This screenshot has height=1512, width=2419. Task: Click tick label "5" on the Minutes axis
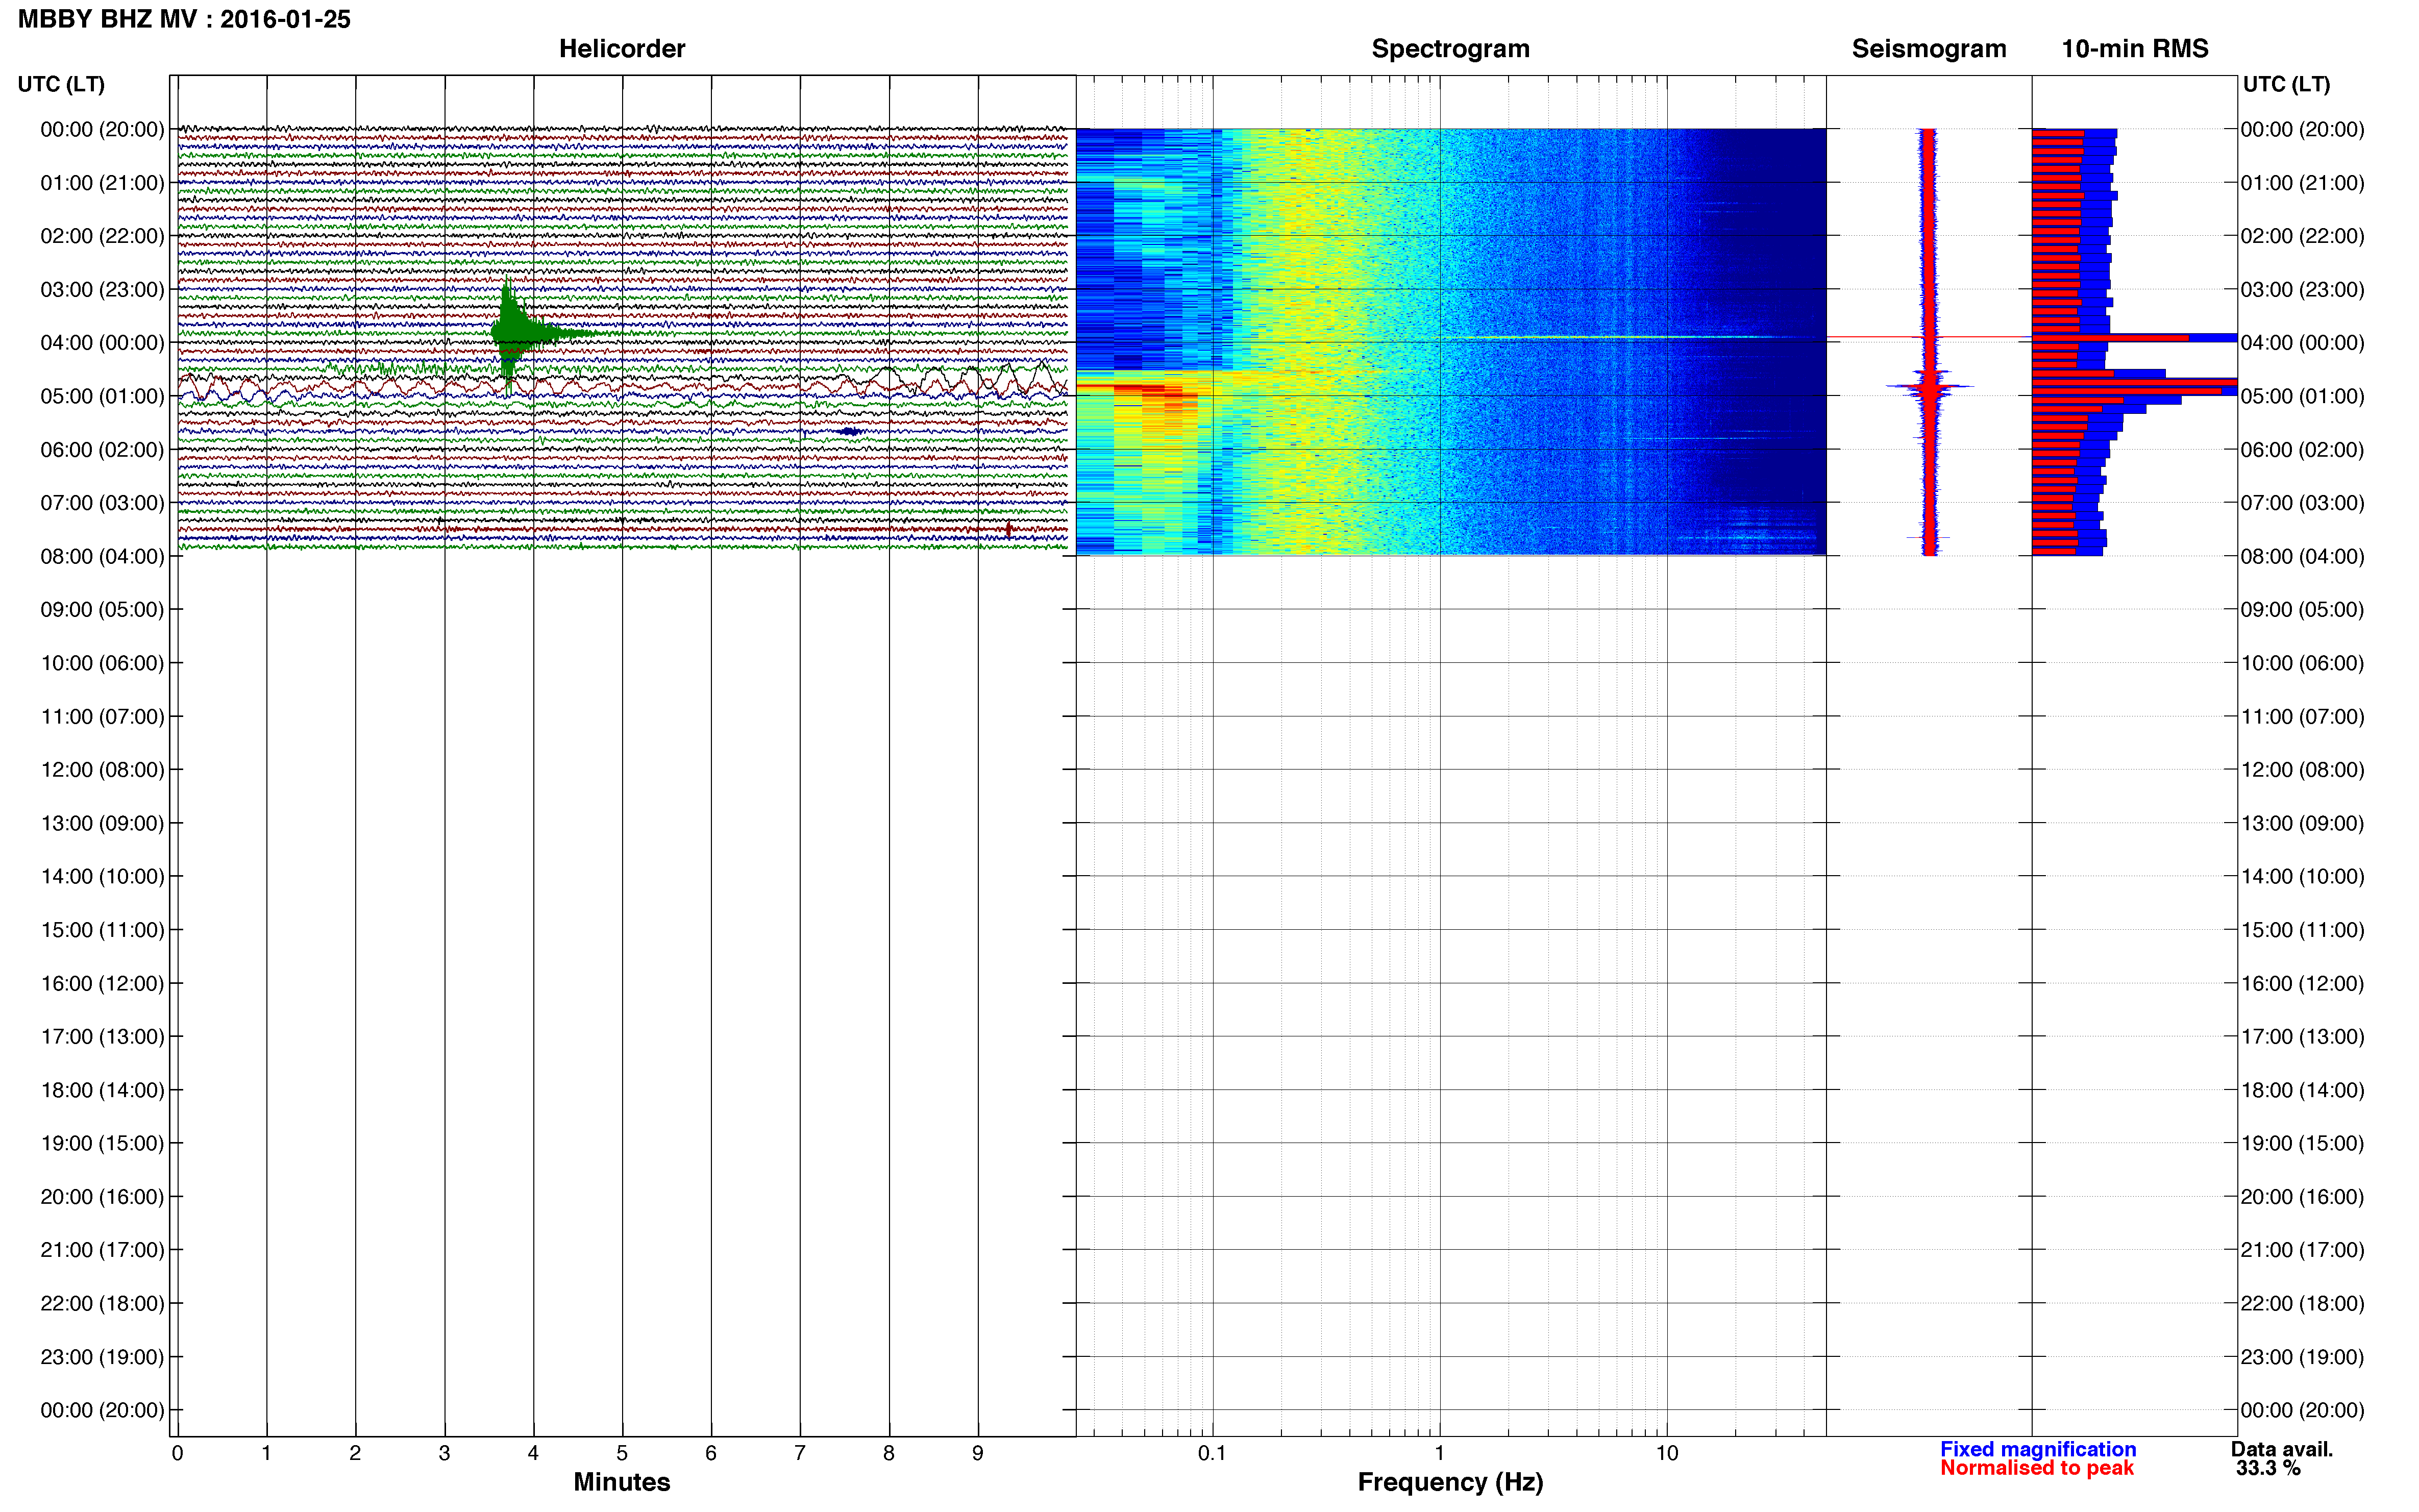click(622, 1453)
